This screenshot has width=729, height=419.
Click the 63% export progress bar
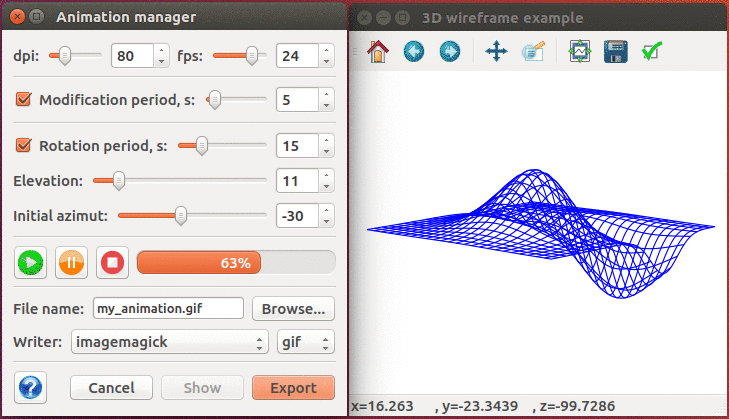236,263
